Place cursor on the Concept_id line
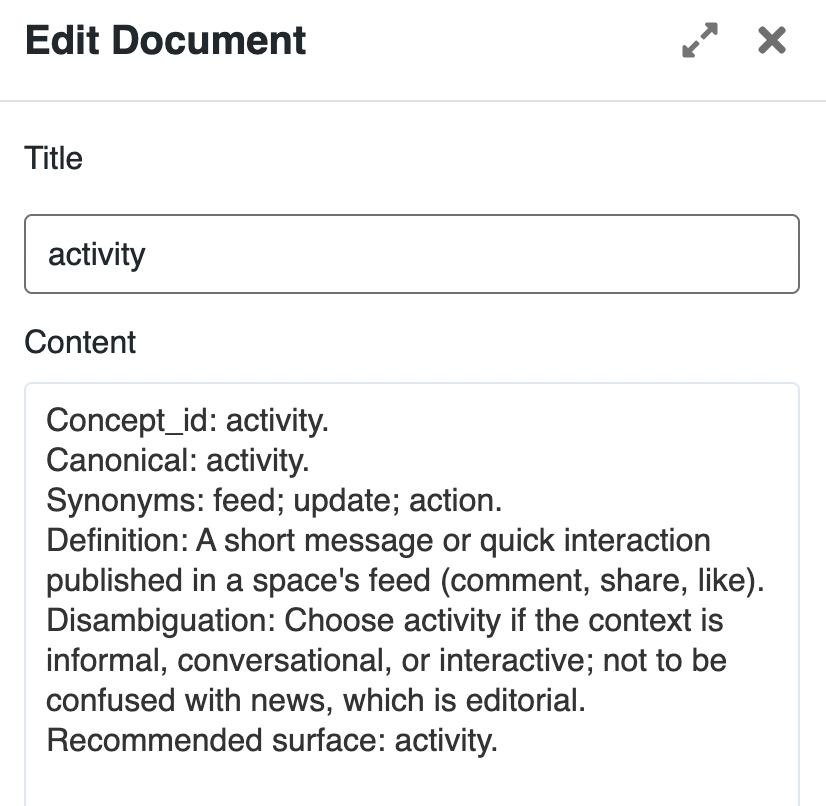 click(187, 421)
